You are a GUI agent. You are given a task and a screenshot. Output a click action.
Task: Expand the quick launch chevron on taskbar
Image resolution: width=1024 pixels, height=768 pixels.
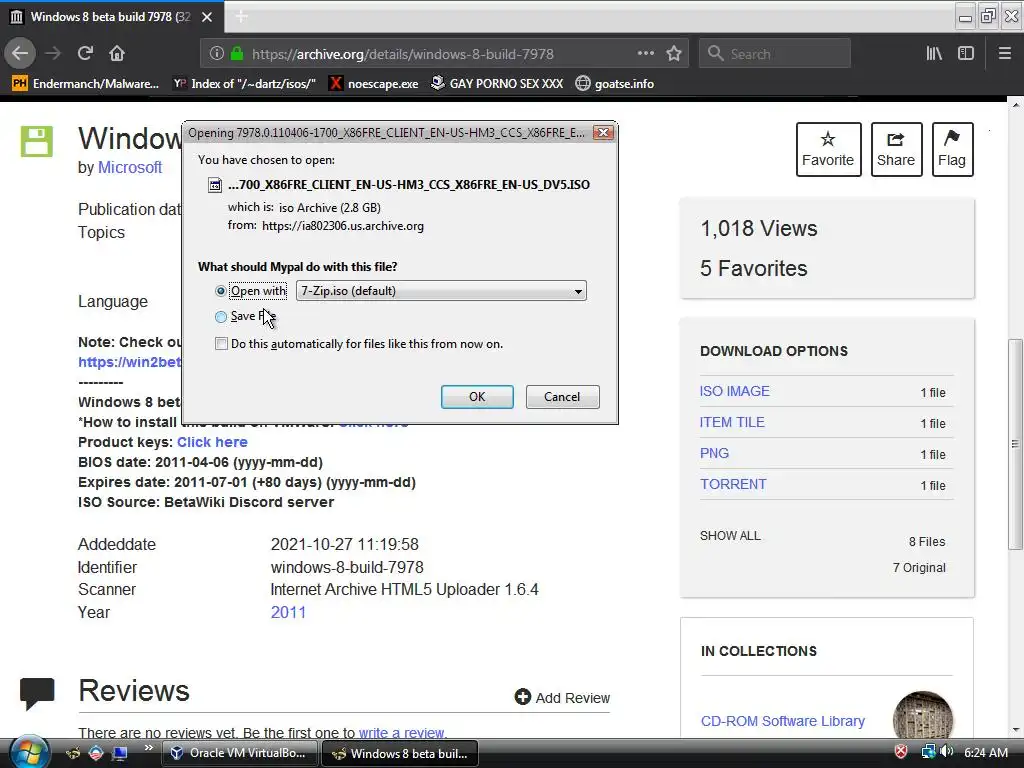tap(149, 748)
